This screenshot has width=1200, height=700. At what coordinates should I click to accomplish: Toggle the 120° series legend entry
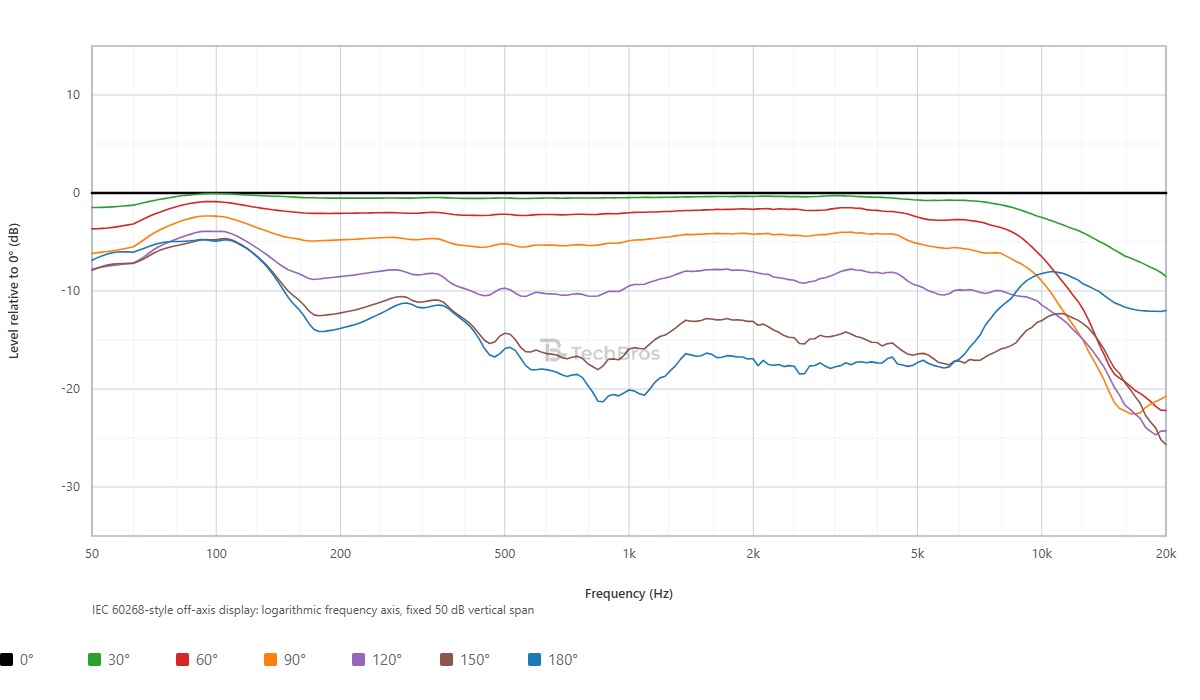tap(377, 660)
